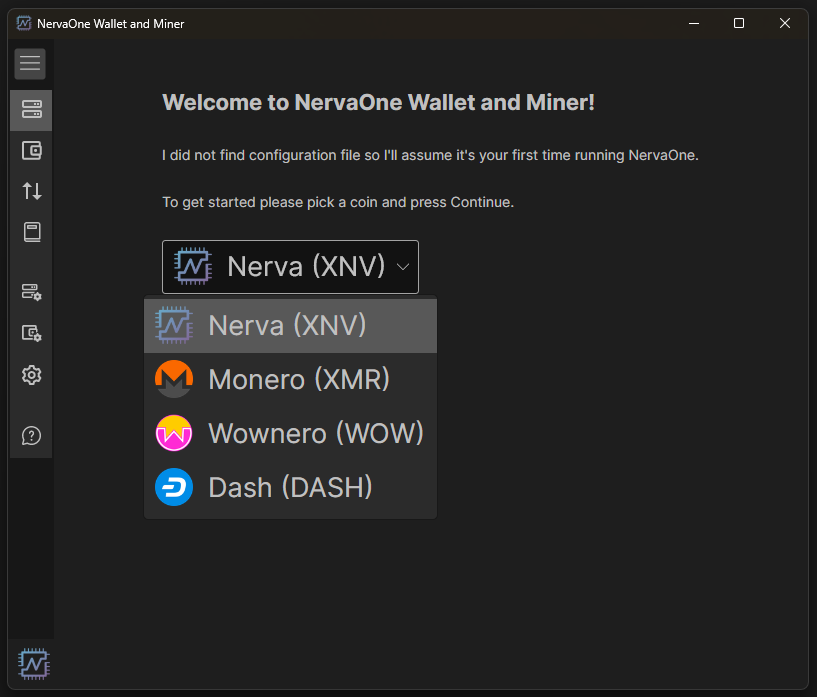Open the About help question-mark icon

click(31, 435)
